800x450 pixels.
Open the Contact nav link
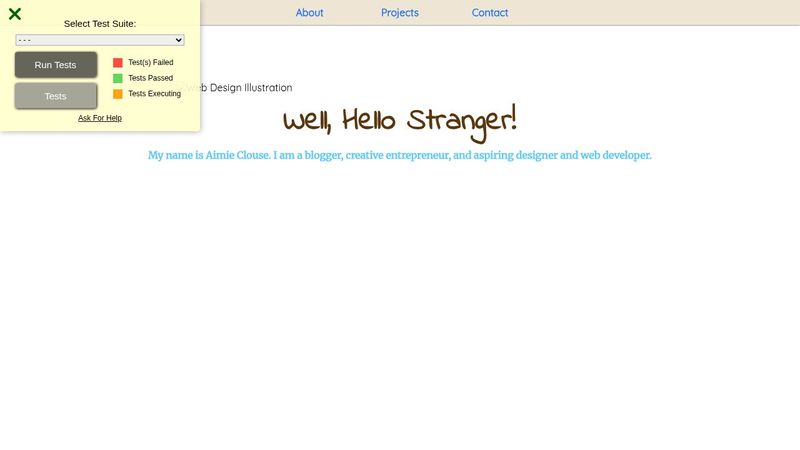(490, 13)
